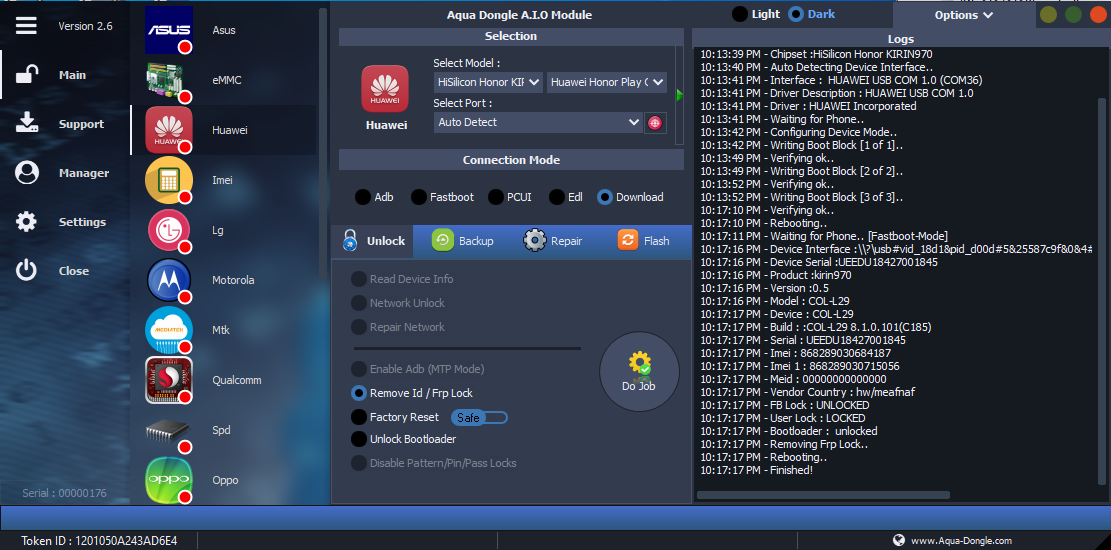
Task: Open the hamburger menu icon
Action: (x=26, y=26)
